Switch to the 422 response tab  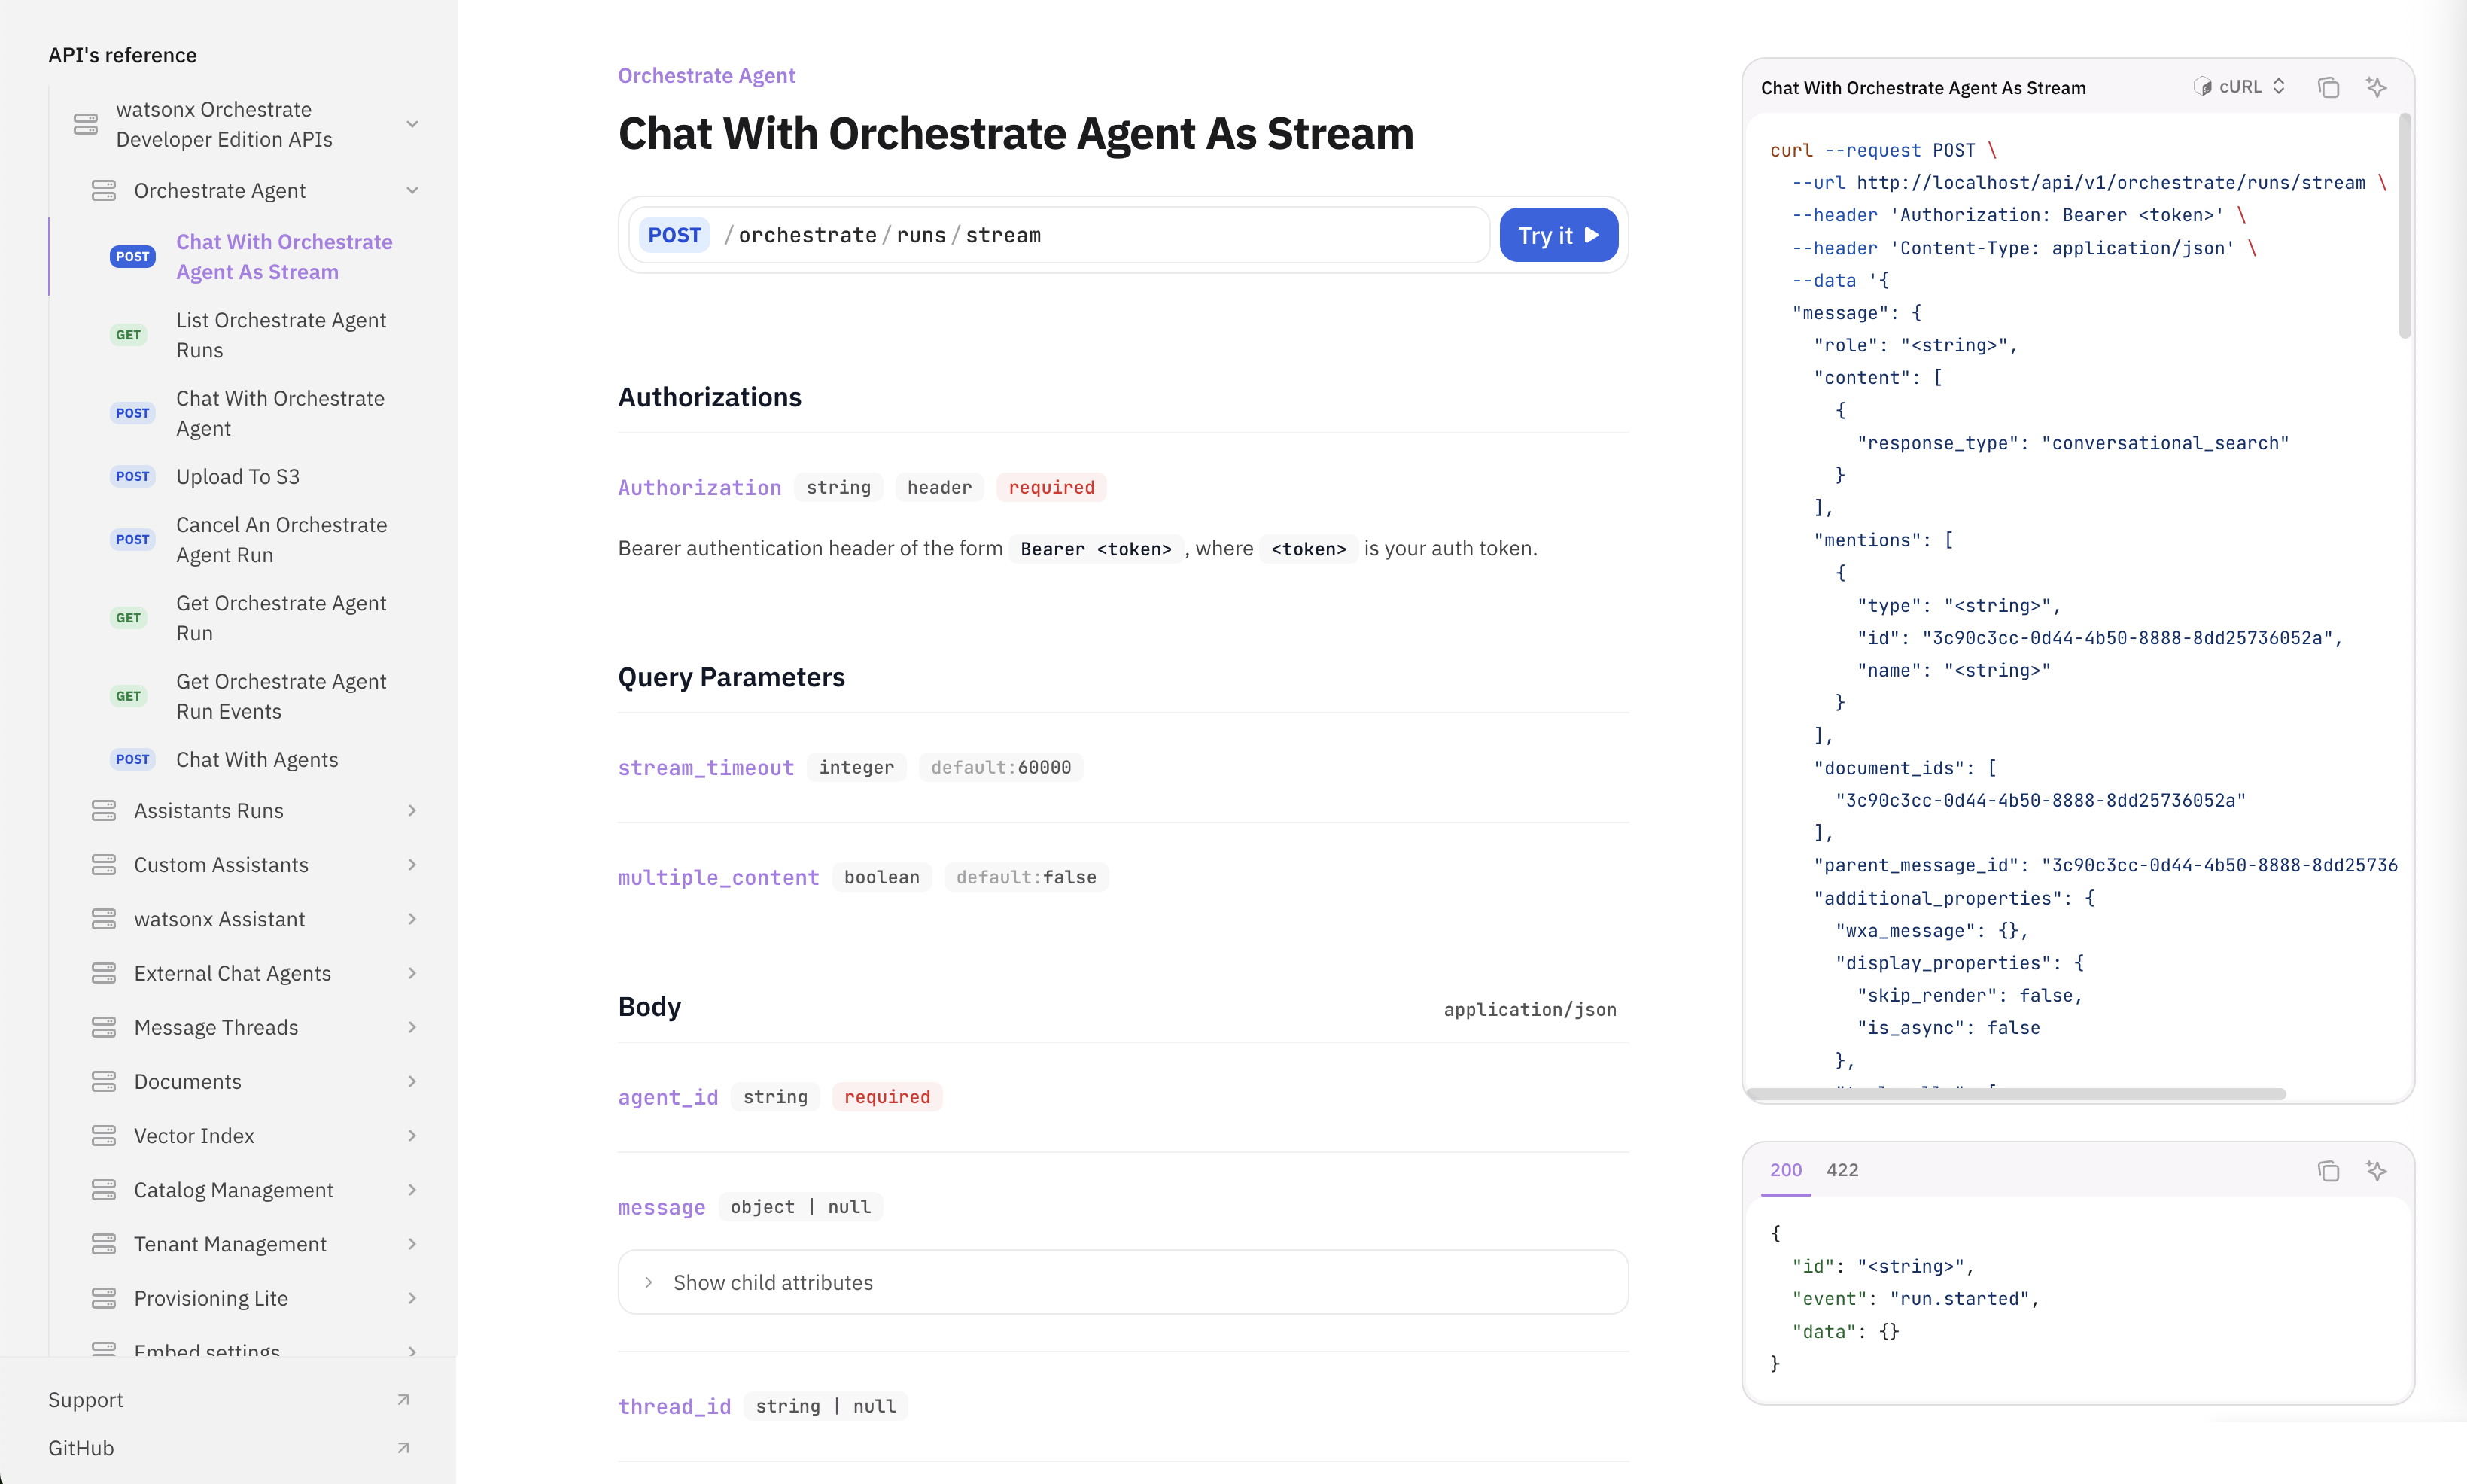pyautogui.click(x=1842, y=1170)
